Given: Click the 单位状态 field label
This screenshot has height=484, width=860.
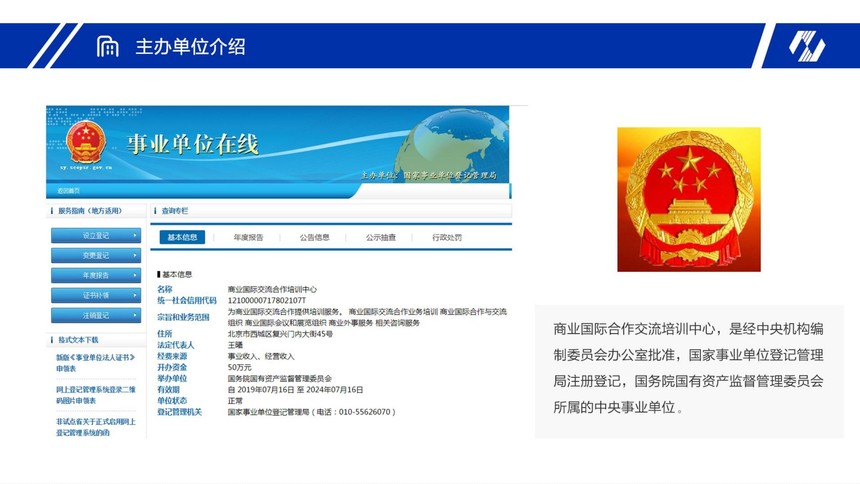Looking at the screenshot, I should pyautogui.click(x=172, y=401).
